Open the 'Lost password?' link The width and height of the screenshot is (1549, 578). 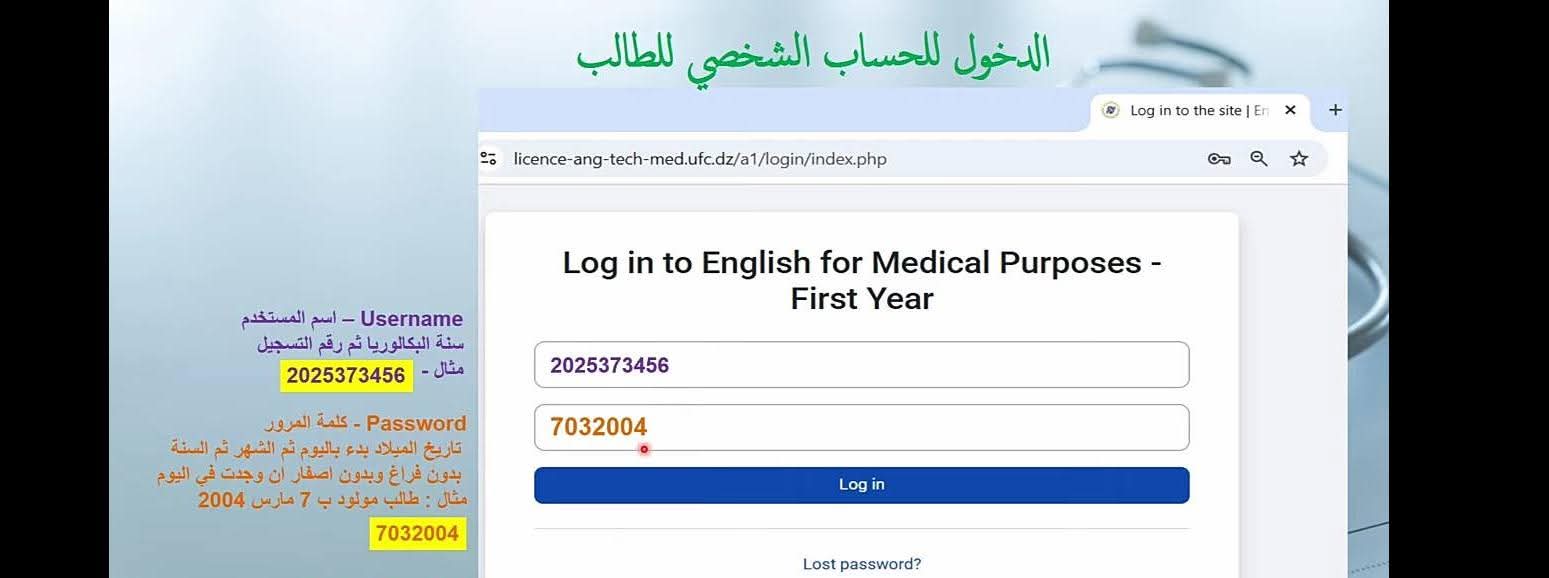[862, 564]
